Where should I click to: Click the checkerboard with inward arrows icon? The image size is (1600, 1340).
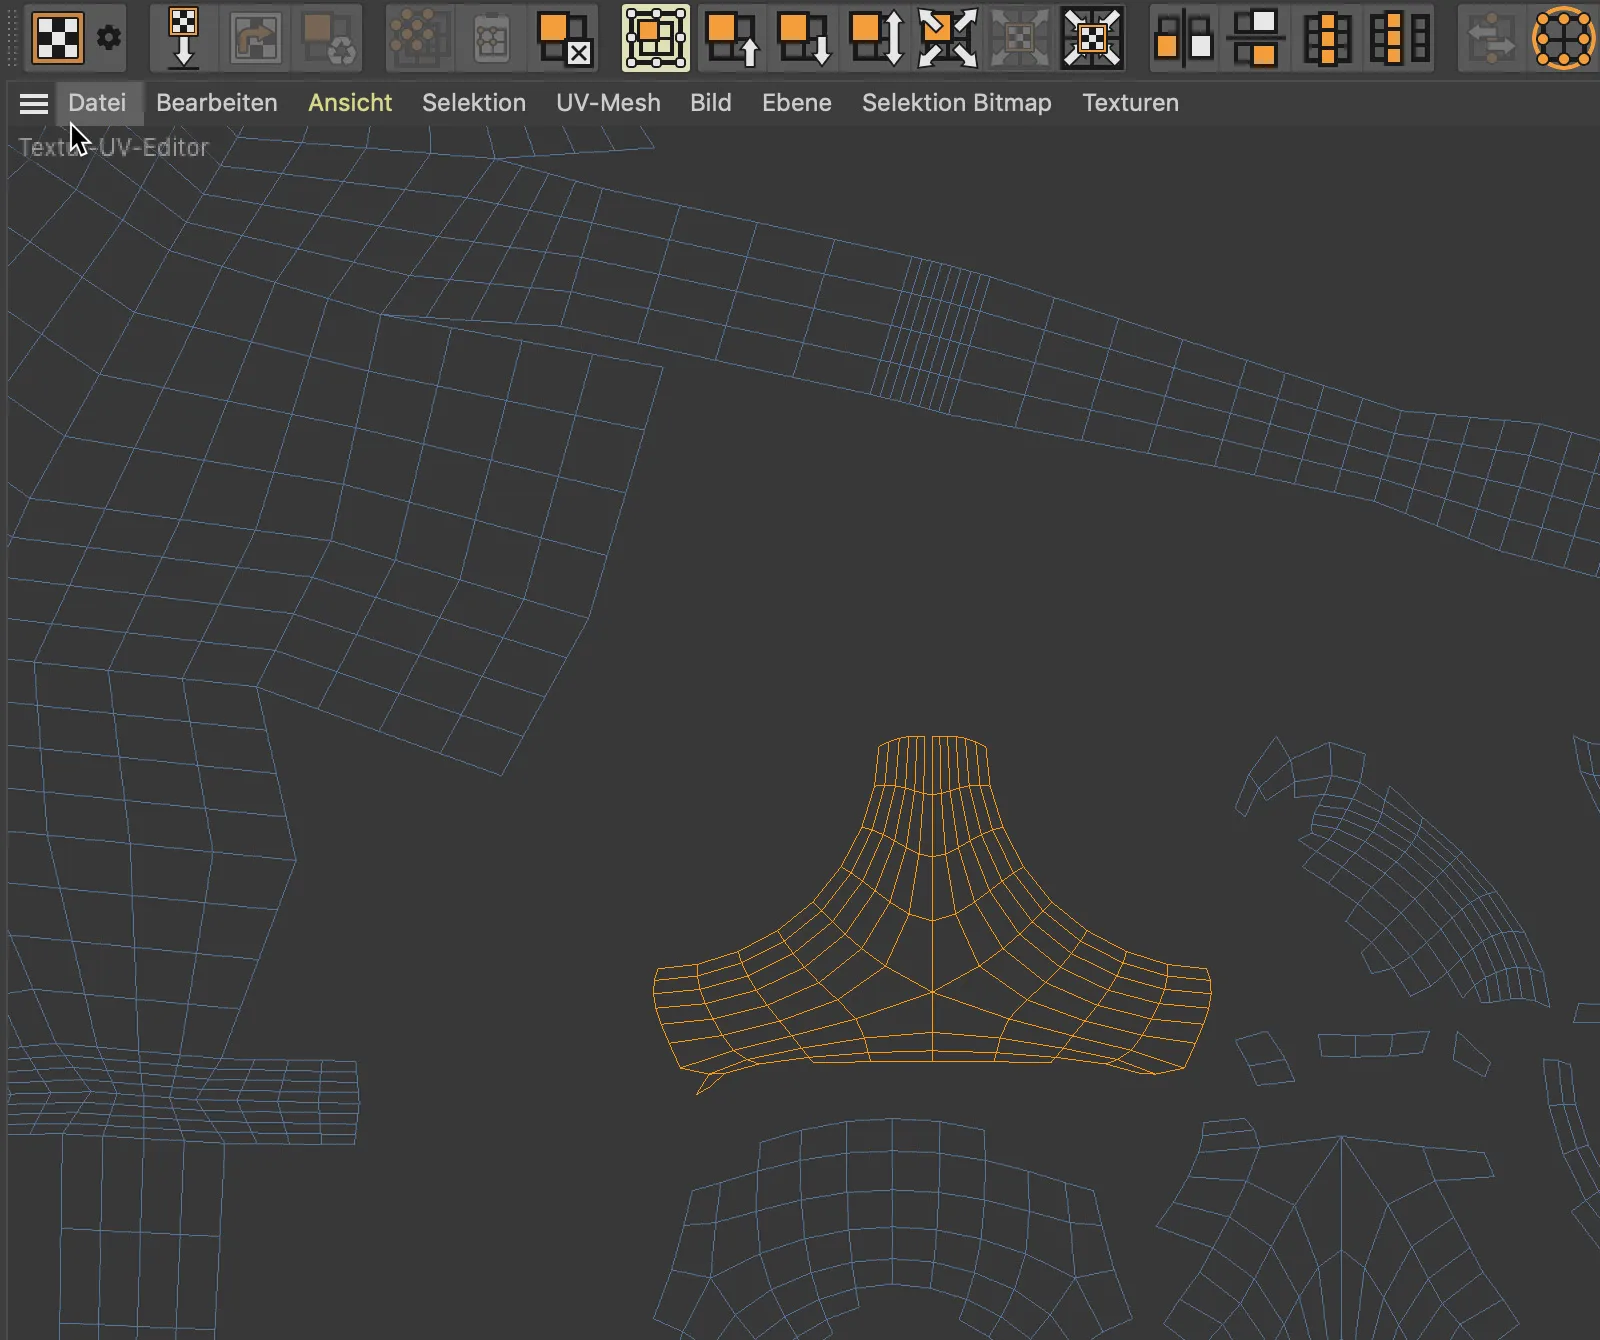(x=1092, y=38)
